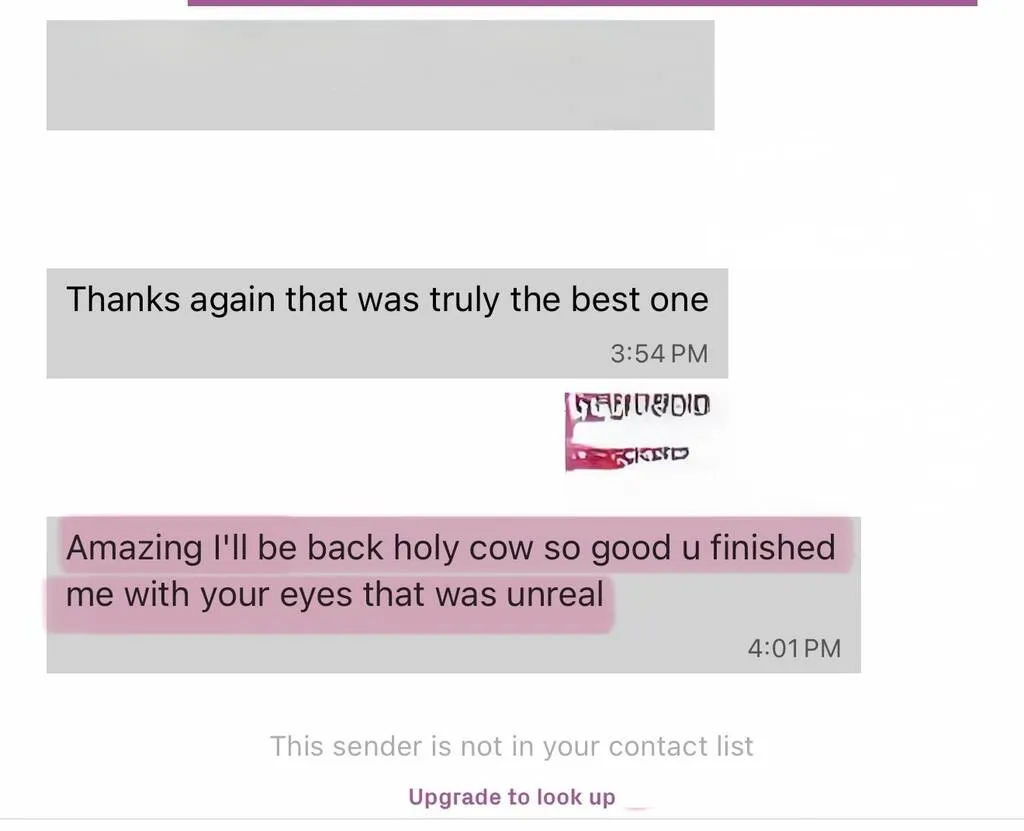Select the "Amazing I'll be back" message
Image resolution: width=1024 pixels, height=831 pixels.
pos(453,595)
